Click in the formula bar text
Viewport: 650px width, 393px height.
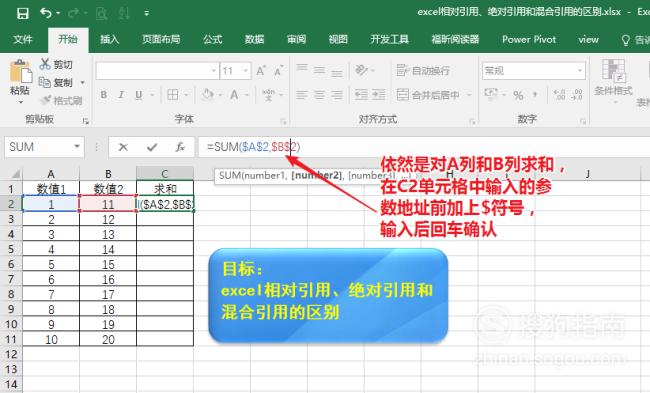coord(253,147)
